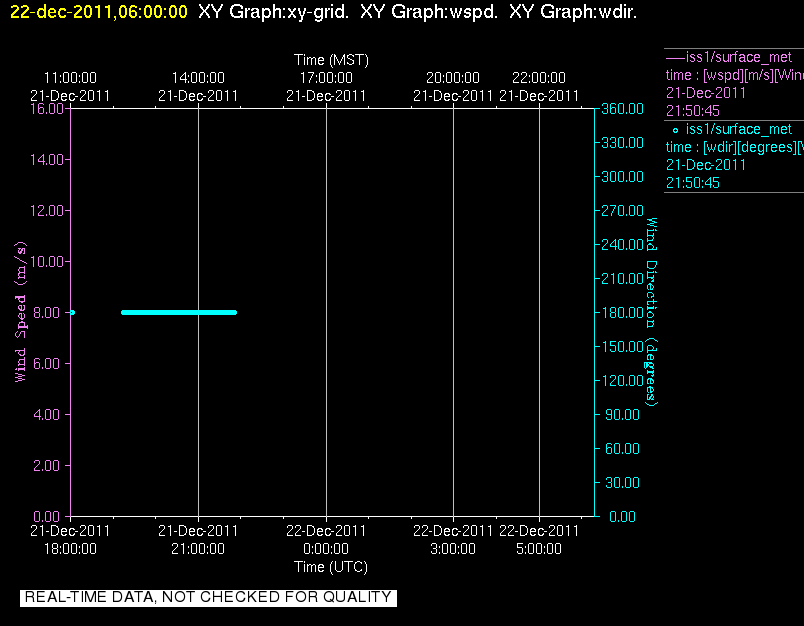Click the 'Wind Direction (degrees)' axis label
Image resolution: width=804 pixels, height=626 pixels.
pyautogui.click(x=651, y=312)
